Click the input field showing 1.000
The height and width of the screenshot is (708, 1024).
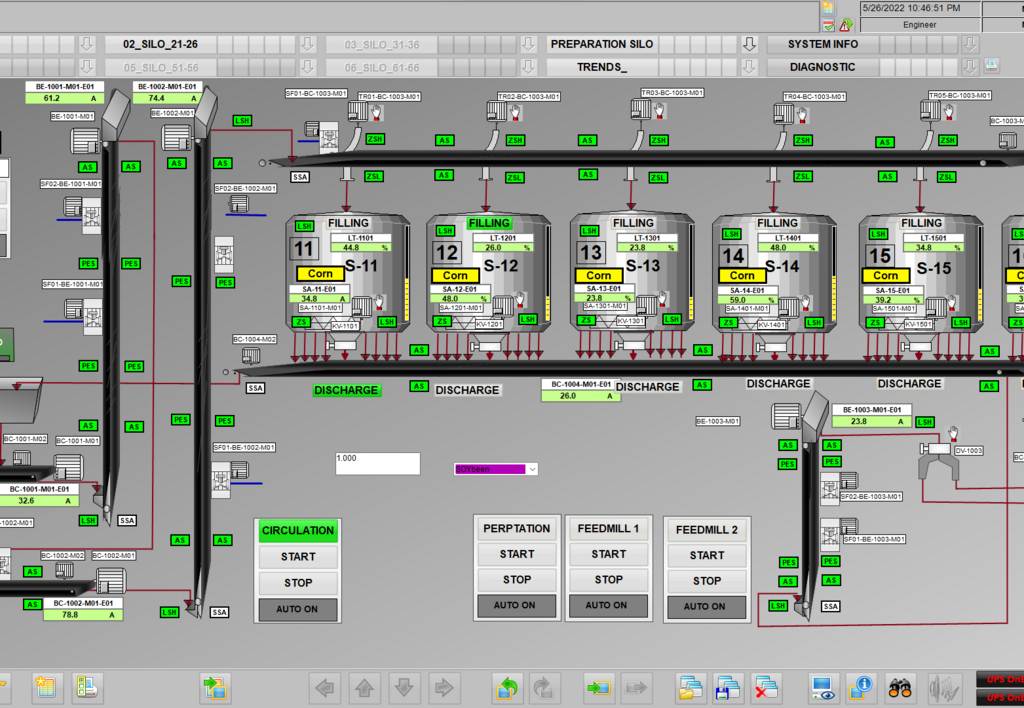pos(377,463)
